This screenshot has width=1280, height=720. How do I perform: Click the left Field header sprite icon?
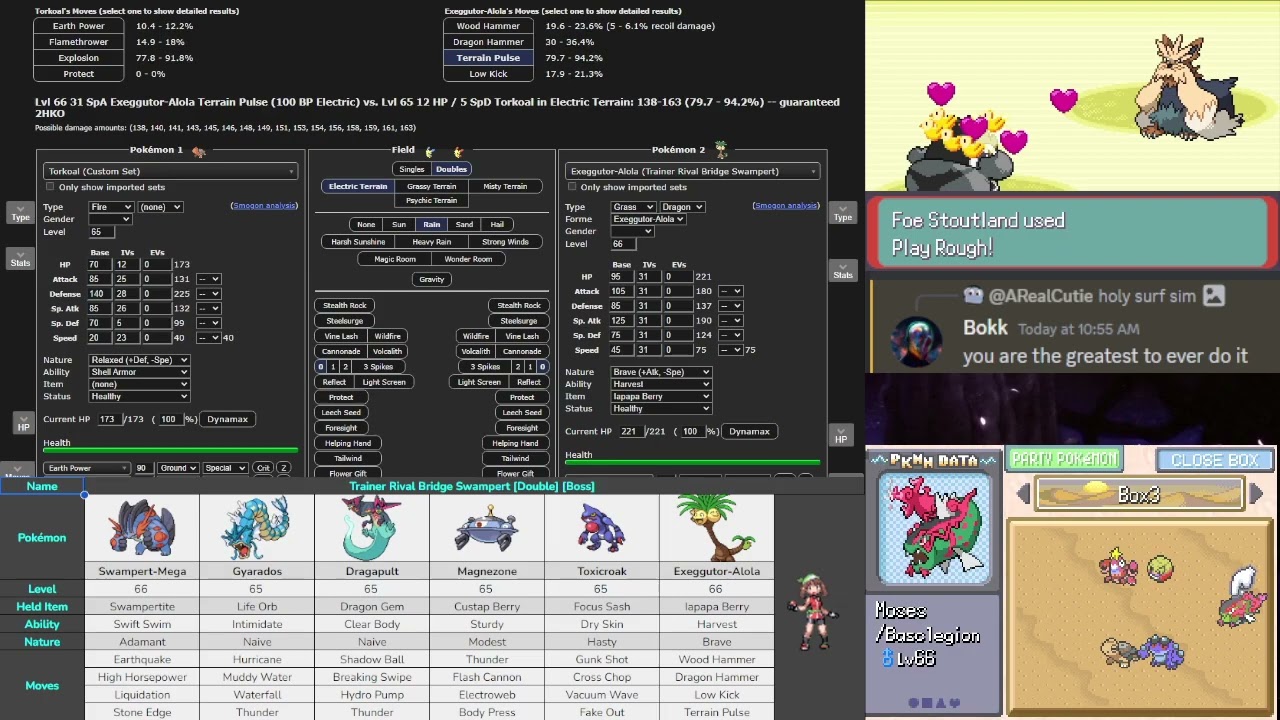click(430, 151)
